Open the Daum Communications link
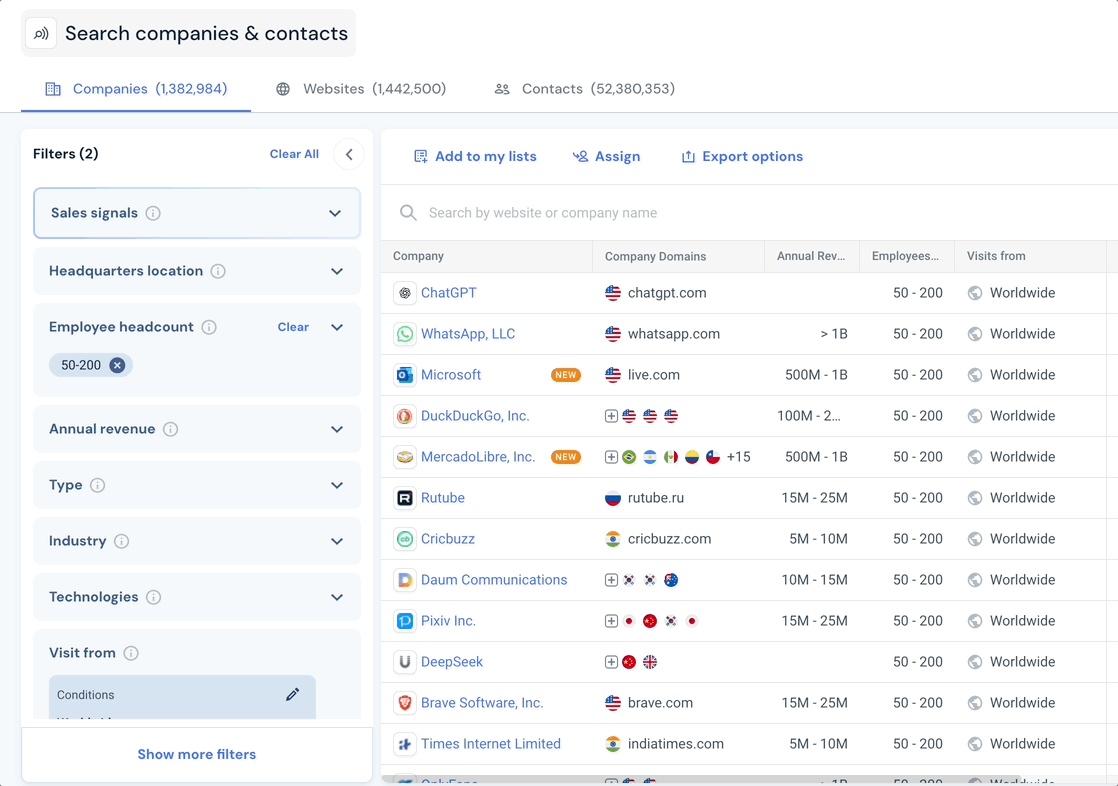The width and height of the screenshot is (1118, 786). 494,580
